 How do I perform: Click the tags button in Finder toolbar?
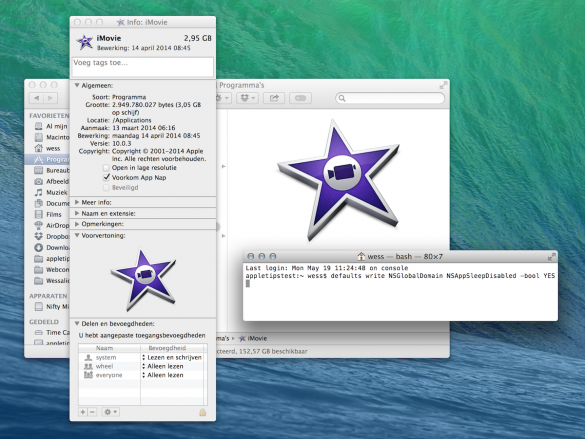click(x=300, y=98)
